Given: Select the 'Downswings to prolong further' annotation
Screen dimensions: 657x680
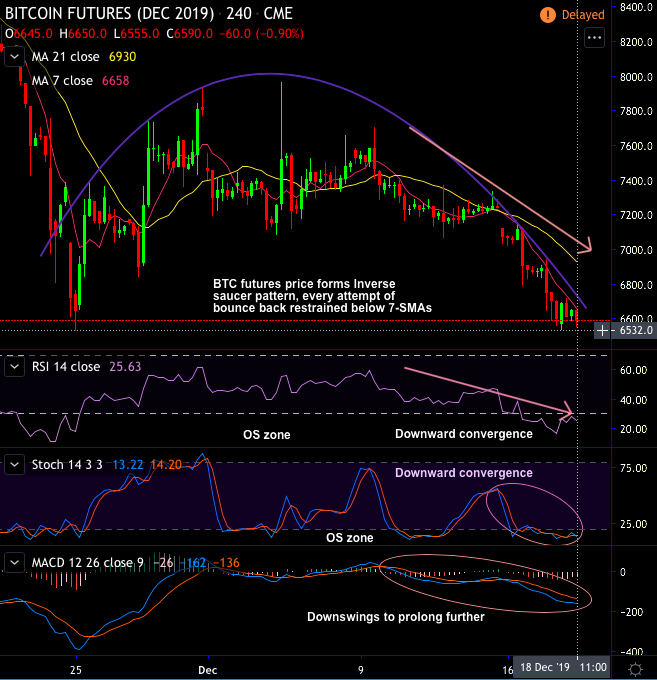Looking at the screenshot, I should click(396, 617).
